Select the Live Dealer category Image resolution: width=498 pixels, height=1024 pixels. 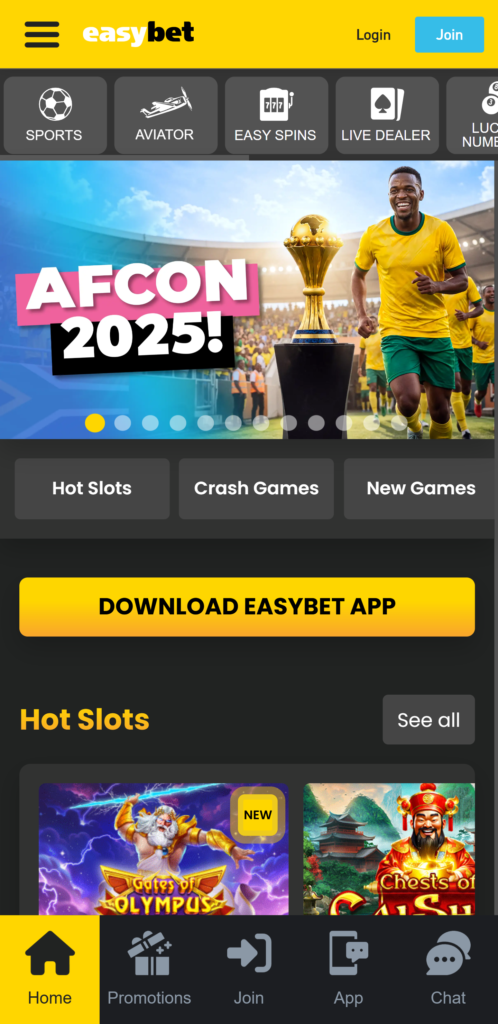click(x=387, y=115)
